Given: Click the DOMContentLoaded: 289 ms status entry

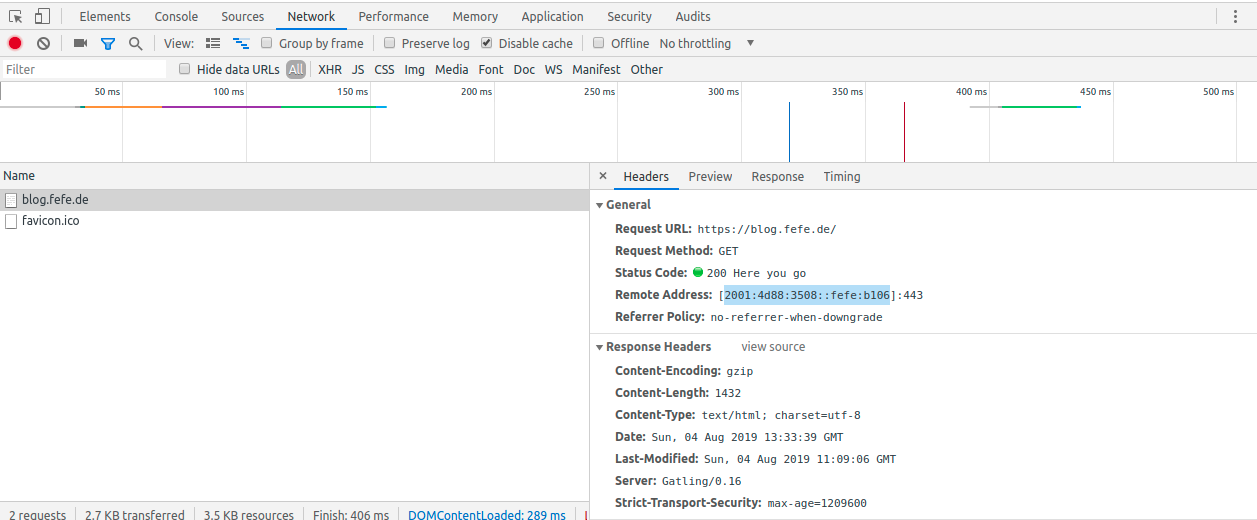Looking at the screenshot, I should (x=487, y=515).
